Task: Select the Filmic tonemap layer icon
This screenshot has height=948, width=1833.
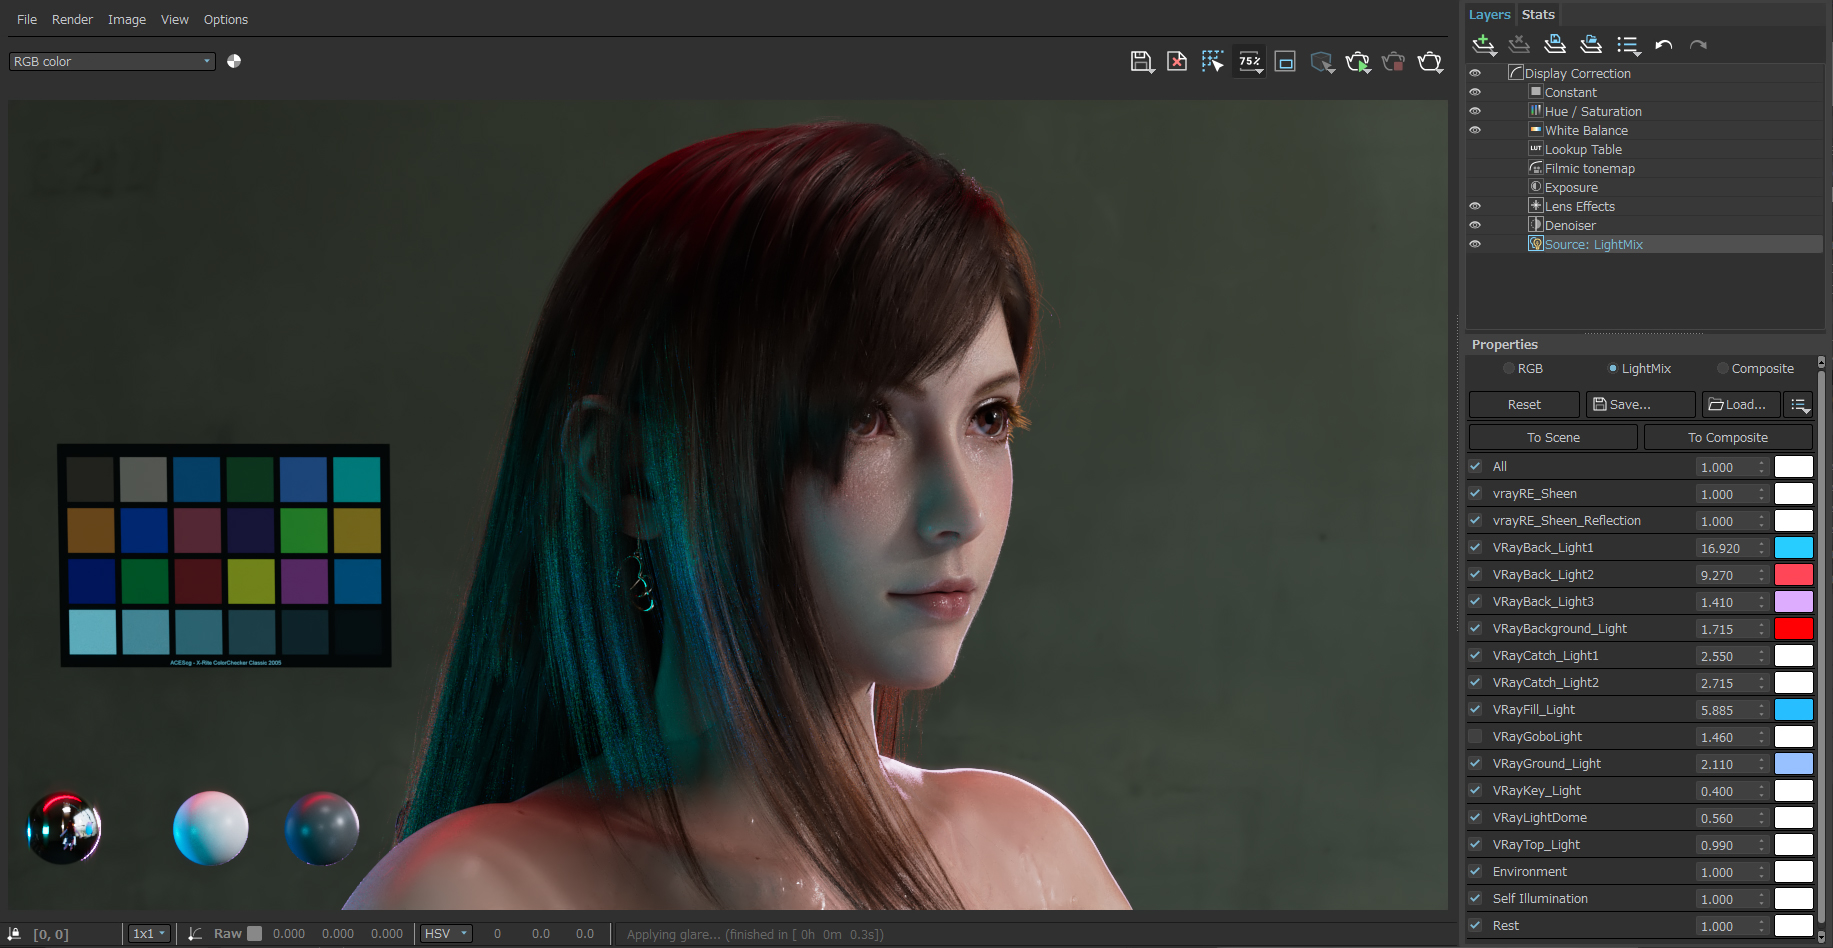Action: coord(1536,168)
